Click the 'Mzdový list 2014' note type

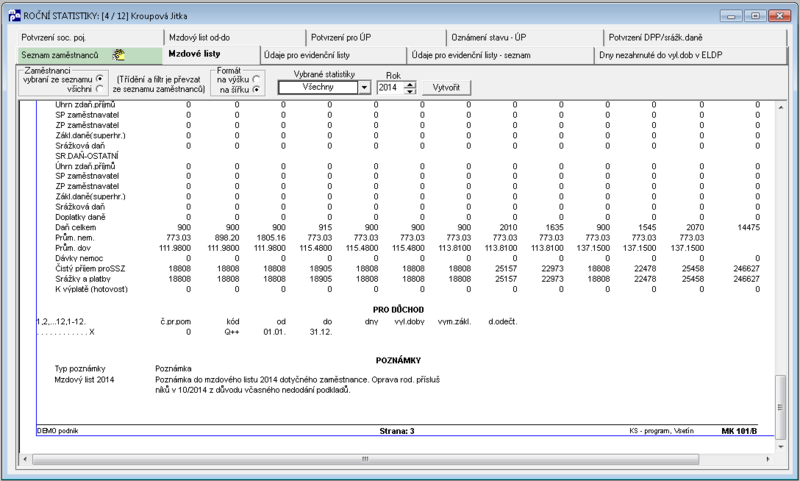pos(84,379)
